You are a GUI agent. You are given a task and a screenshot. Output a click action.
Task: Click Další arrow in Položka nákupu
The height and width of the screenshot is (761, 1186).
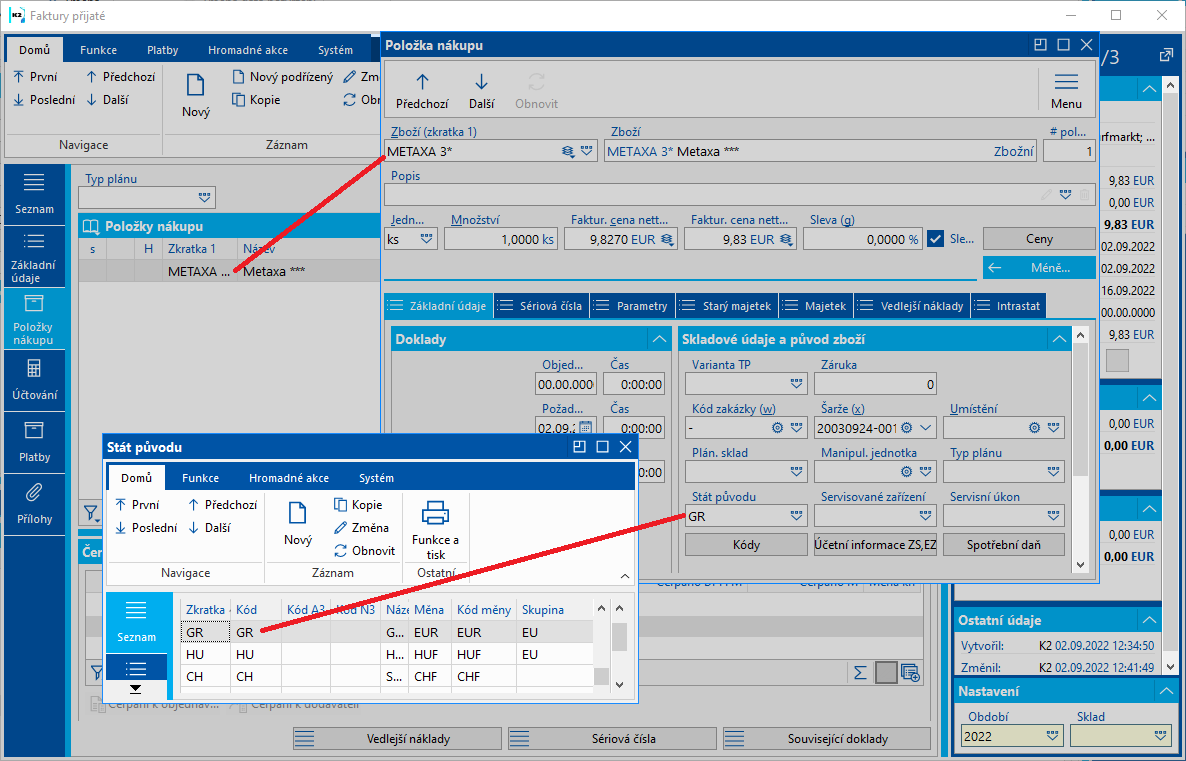click(481, 82)
